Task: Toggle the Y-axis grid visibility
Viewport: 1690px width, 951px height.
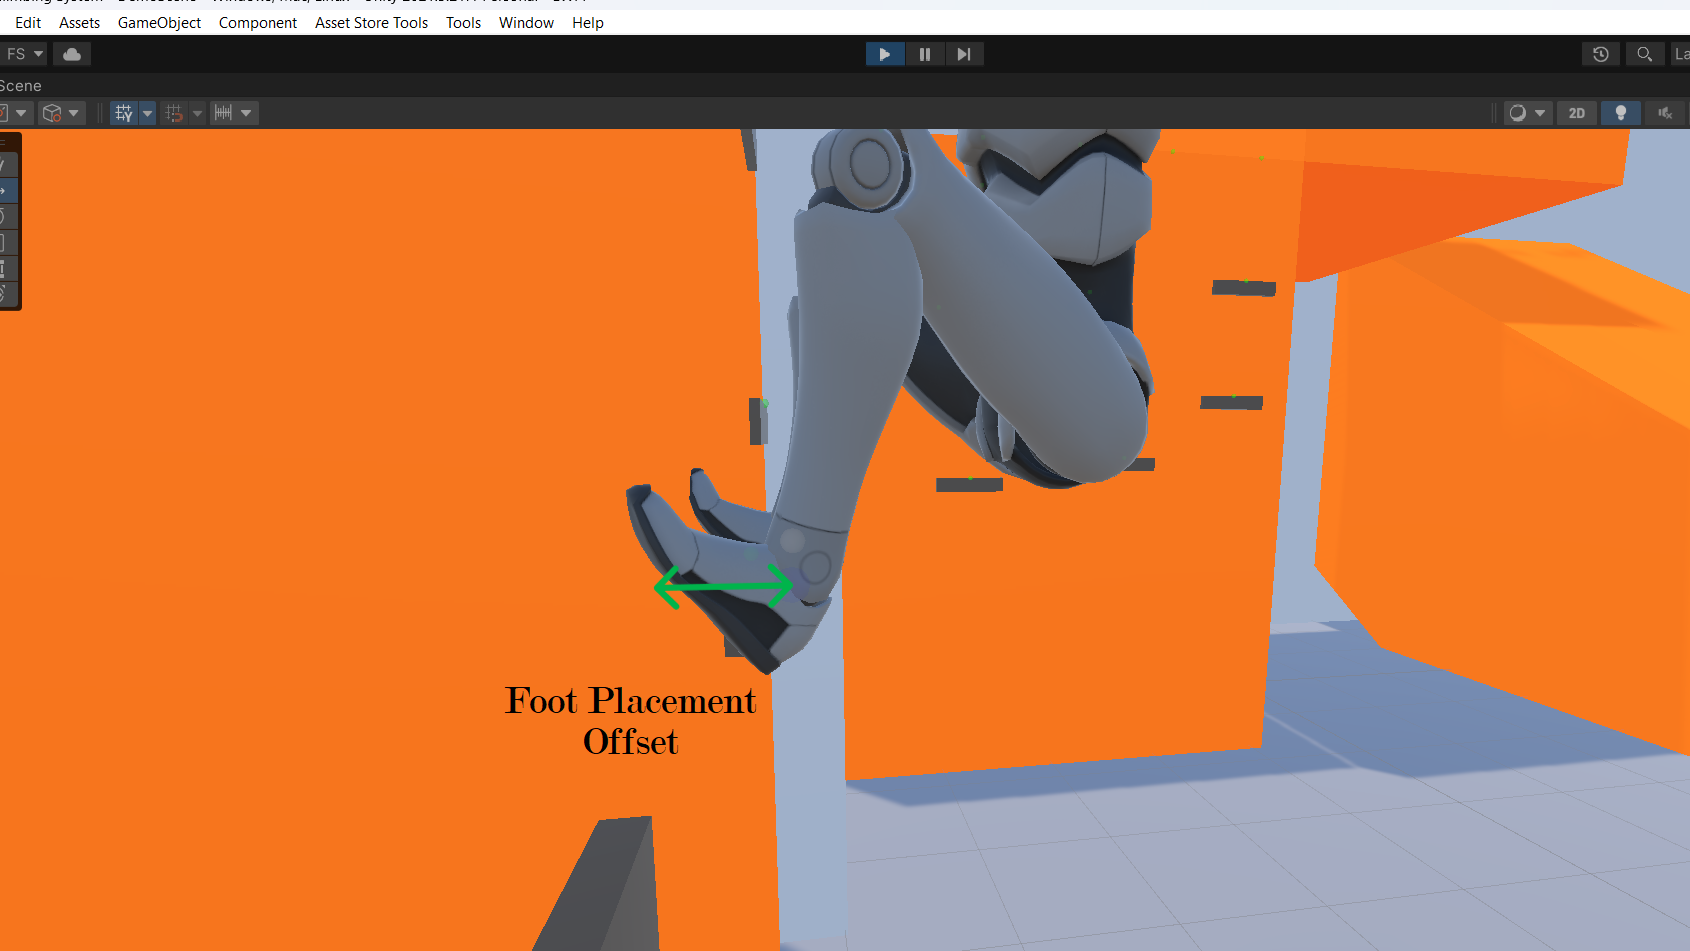Action: [123, 113]
